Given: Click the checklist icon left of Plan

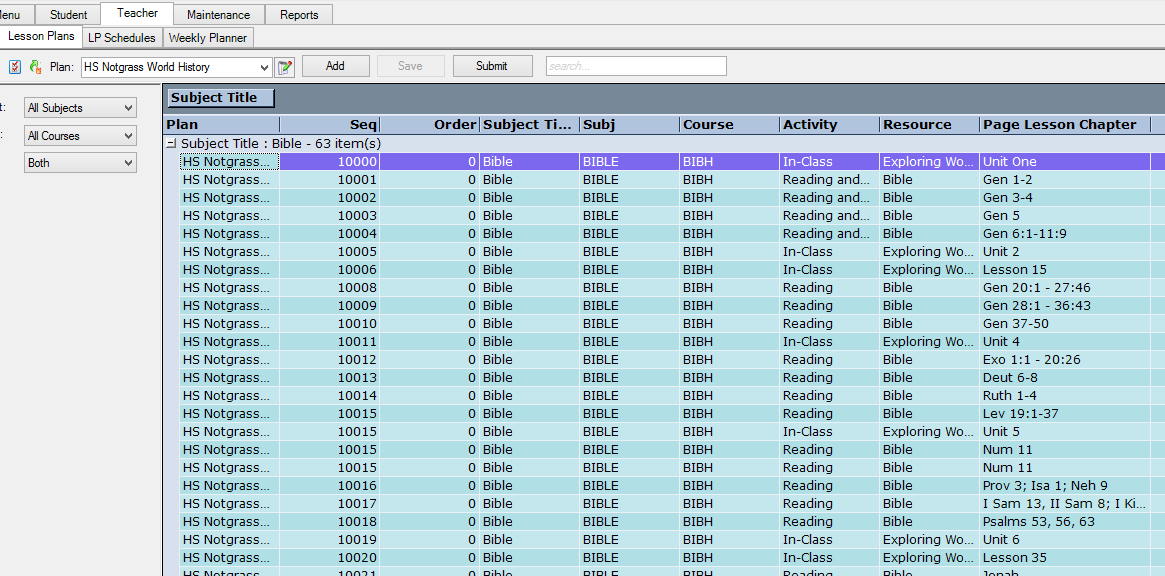Looking at the screenshot, I should pyautogui.click(x=15, y=67).
